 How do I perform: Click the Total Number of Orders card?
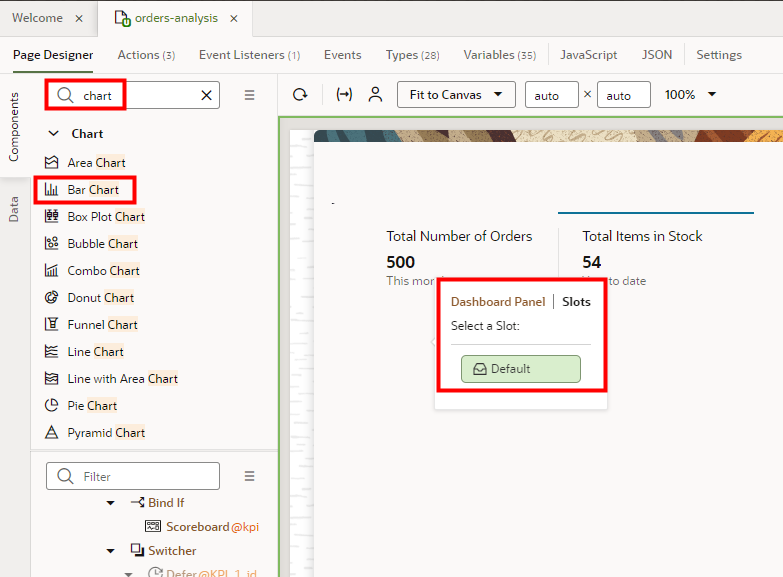459,258
